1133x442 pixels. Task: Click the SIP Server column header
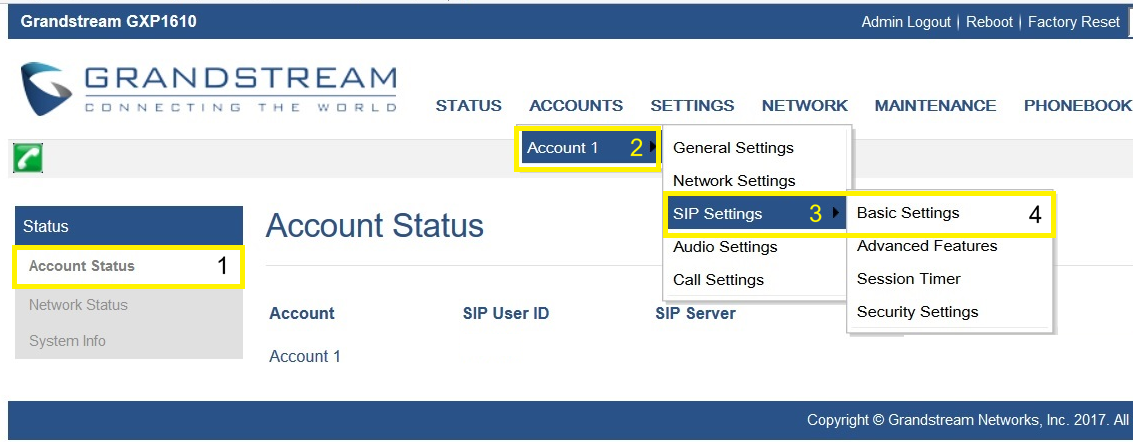[x=695, y=313]
